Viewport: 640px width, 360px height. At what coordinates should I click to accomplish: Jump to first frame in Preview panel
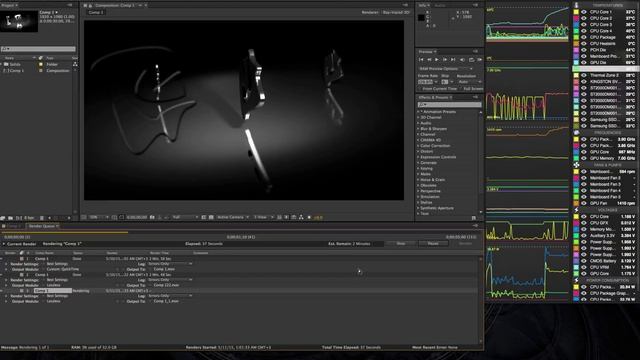[x=421, y=60]
